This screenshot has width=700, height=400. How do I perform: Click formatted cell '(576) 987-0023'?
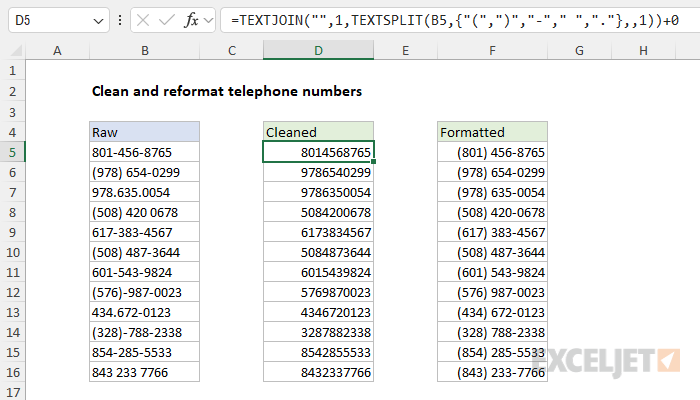pos(492,292)
